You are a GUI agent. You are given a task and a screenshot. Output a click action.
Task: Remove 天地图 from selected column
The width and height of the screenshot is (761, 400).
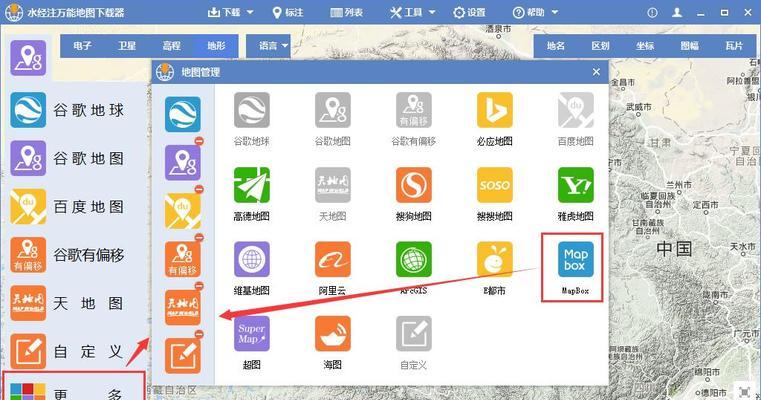pyautogui.click(x=199, y=286)
